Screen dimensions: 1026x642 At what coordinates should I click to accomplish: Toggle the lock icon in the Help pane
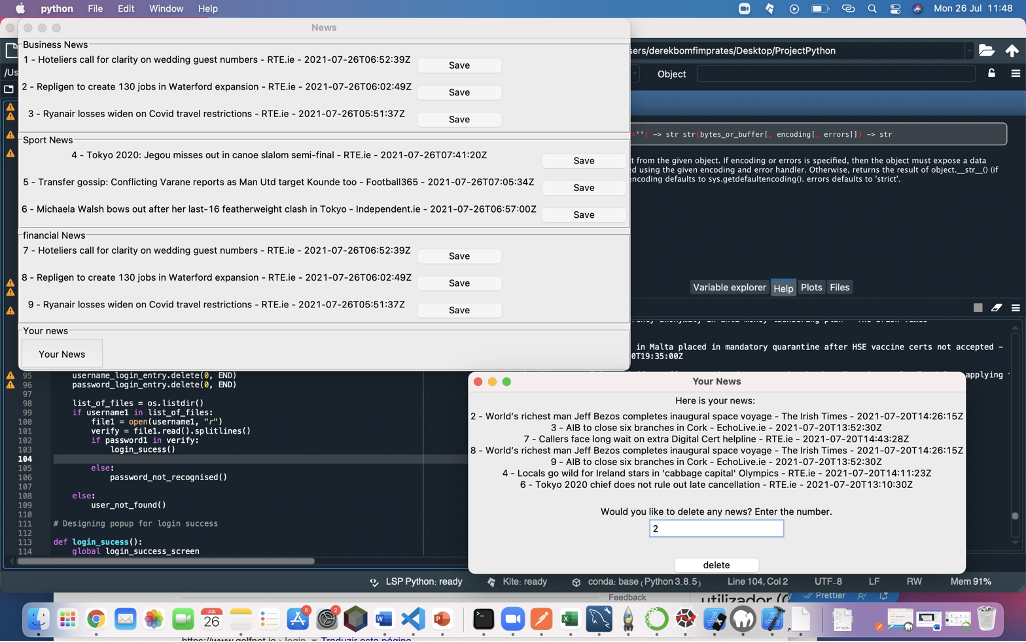coord(991,73)
